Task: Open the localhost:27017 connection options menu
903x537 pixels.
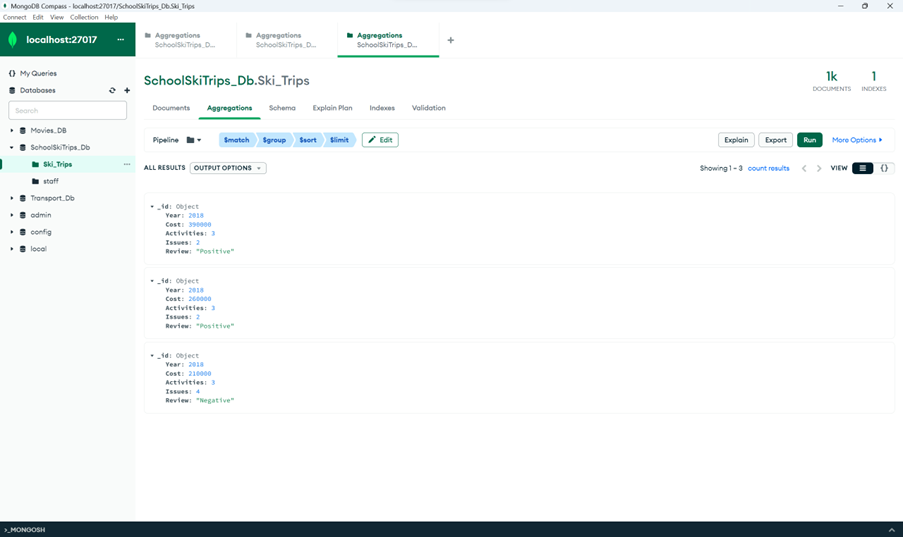Action: (120, 40)
